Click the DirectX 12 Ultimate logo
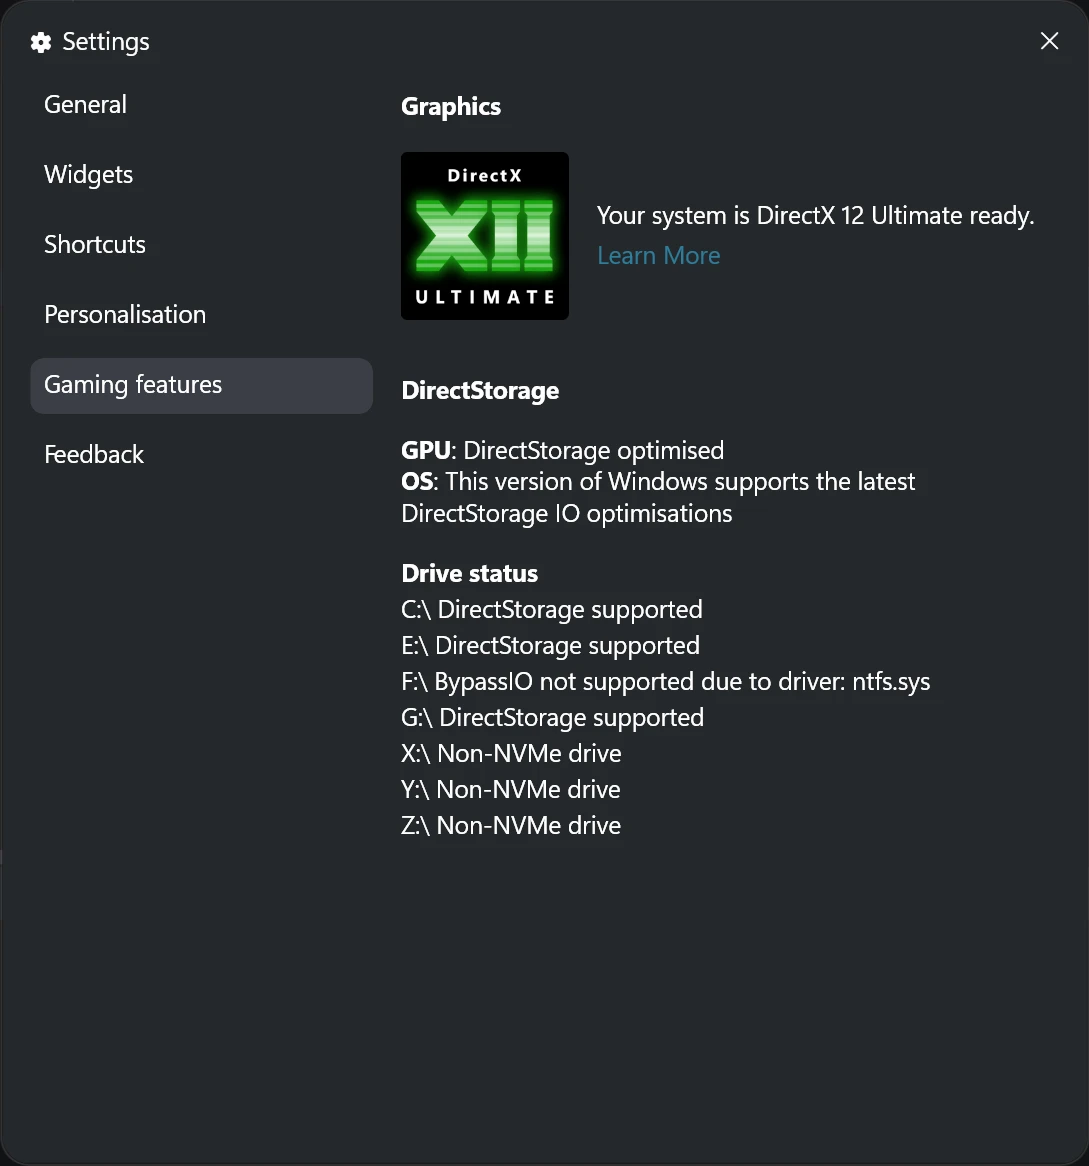Viewport: 1089px width, 1166px height. click(x=484, y=236)
